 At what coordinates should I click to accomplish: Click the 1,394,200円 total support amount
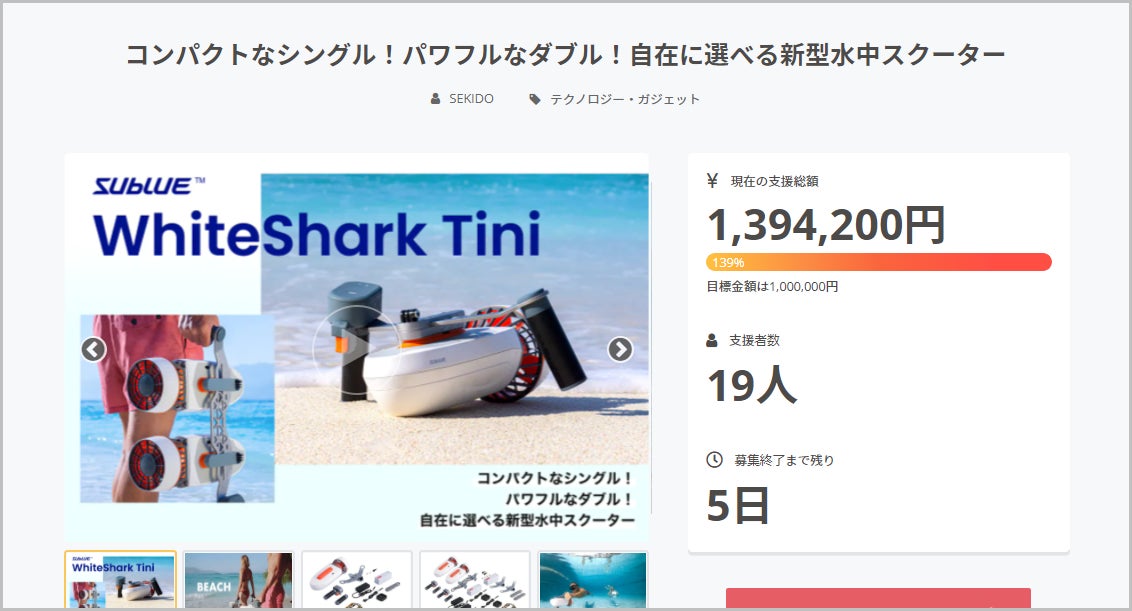point(827,225)
